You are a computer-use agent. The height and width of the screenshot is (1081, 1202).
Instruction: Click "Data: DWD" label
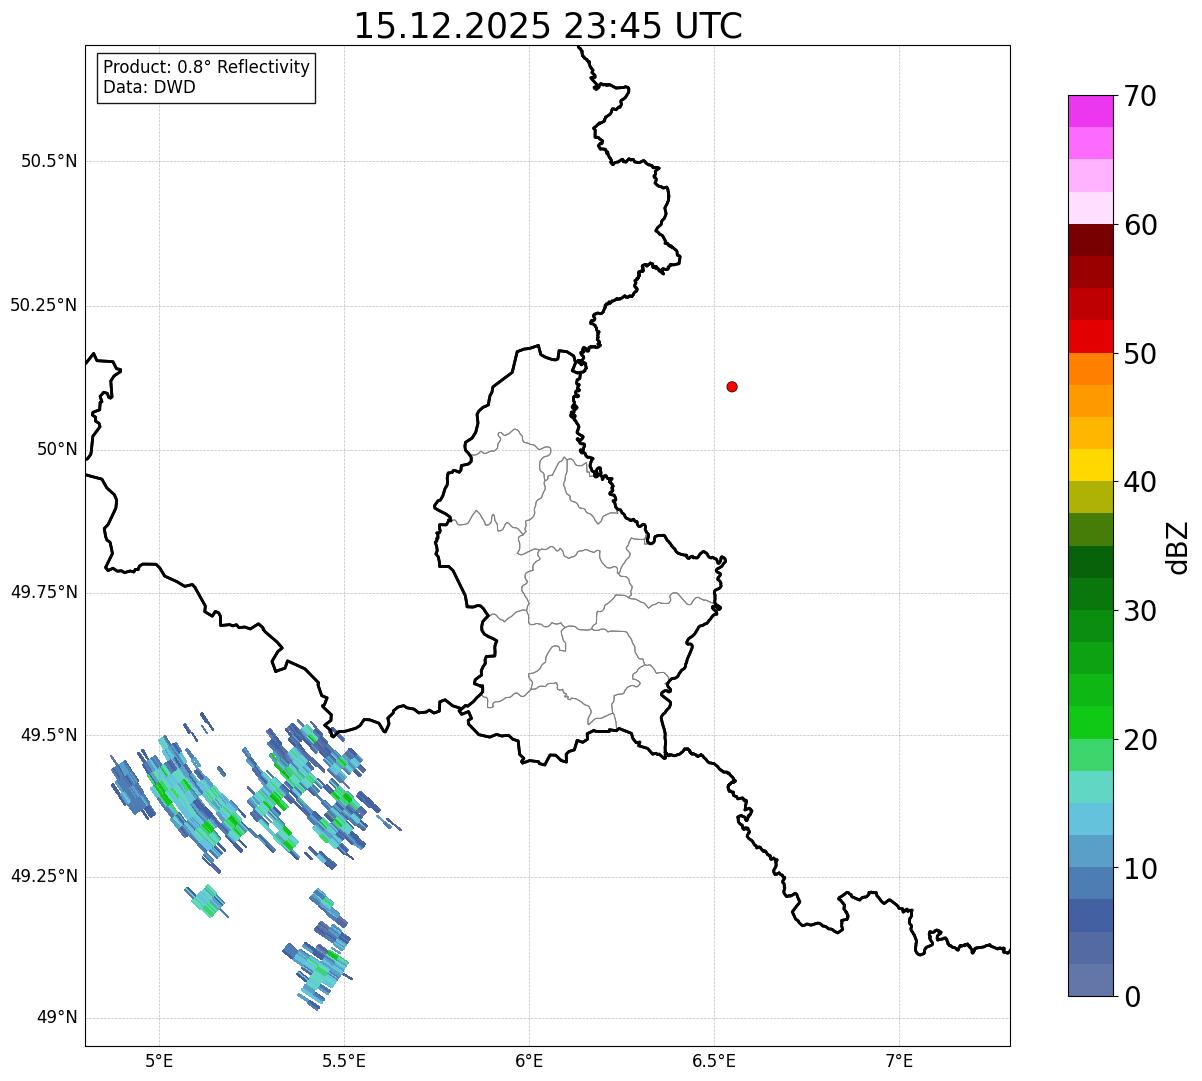149,87
